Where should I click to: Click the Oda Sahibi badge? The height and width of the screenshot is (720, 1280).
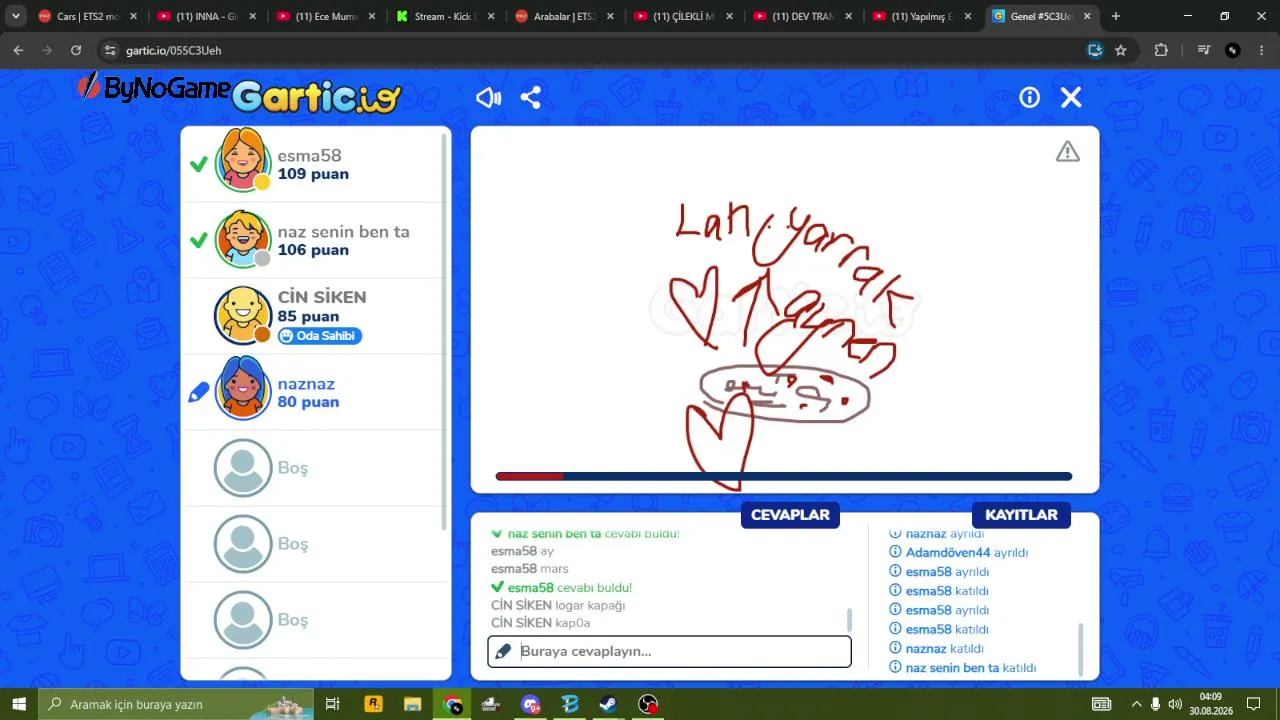tap(319, 336)
